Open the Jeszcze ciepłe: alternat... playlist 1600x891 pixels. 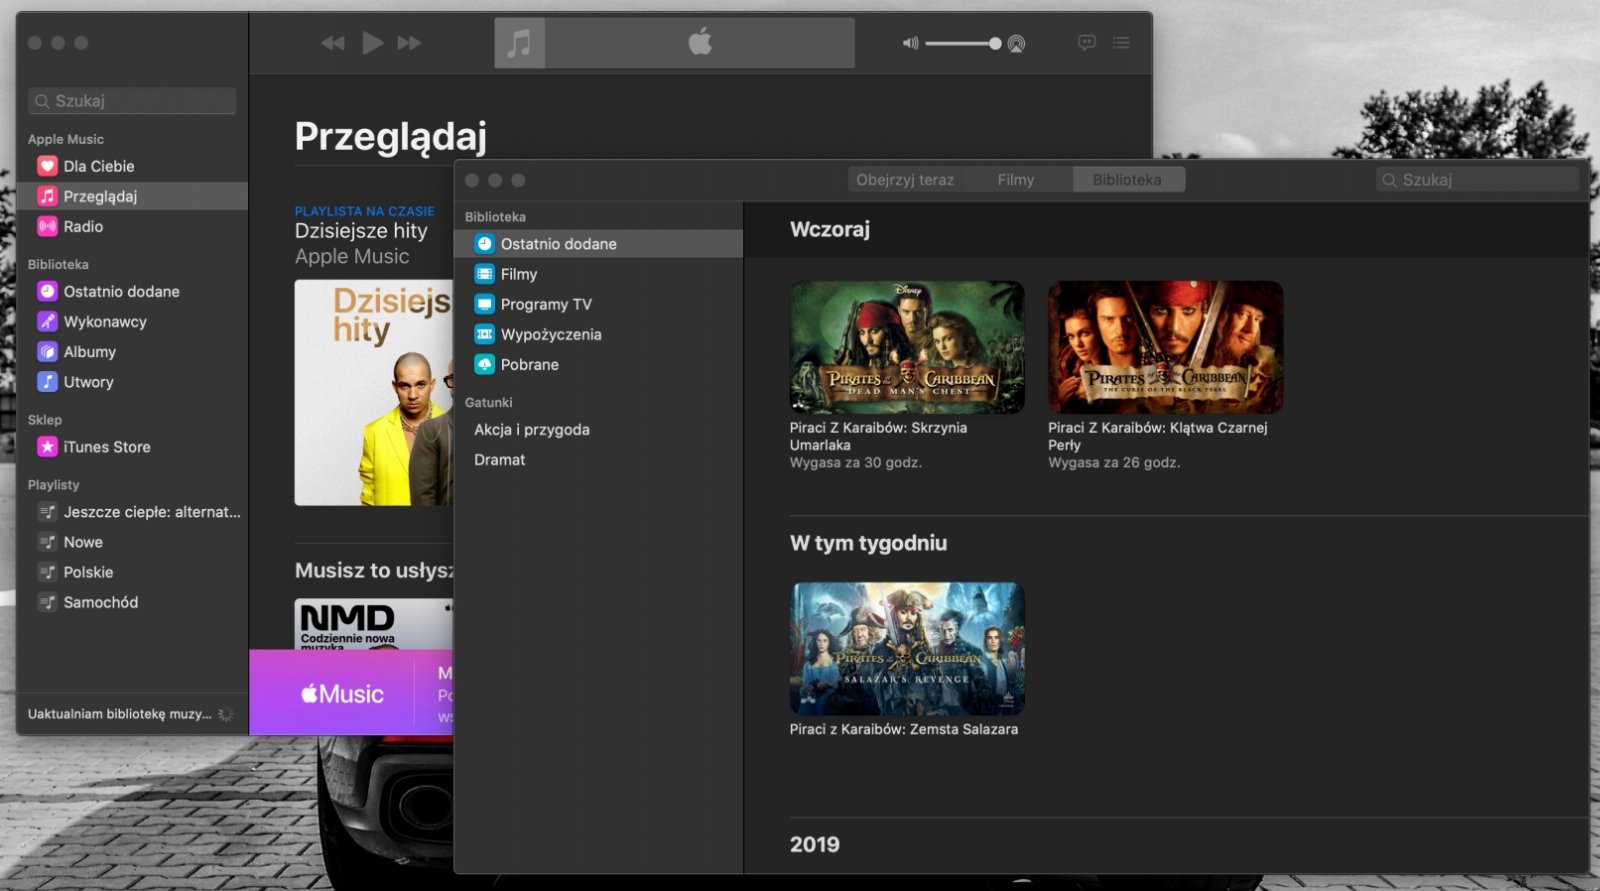click(132, 512)
